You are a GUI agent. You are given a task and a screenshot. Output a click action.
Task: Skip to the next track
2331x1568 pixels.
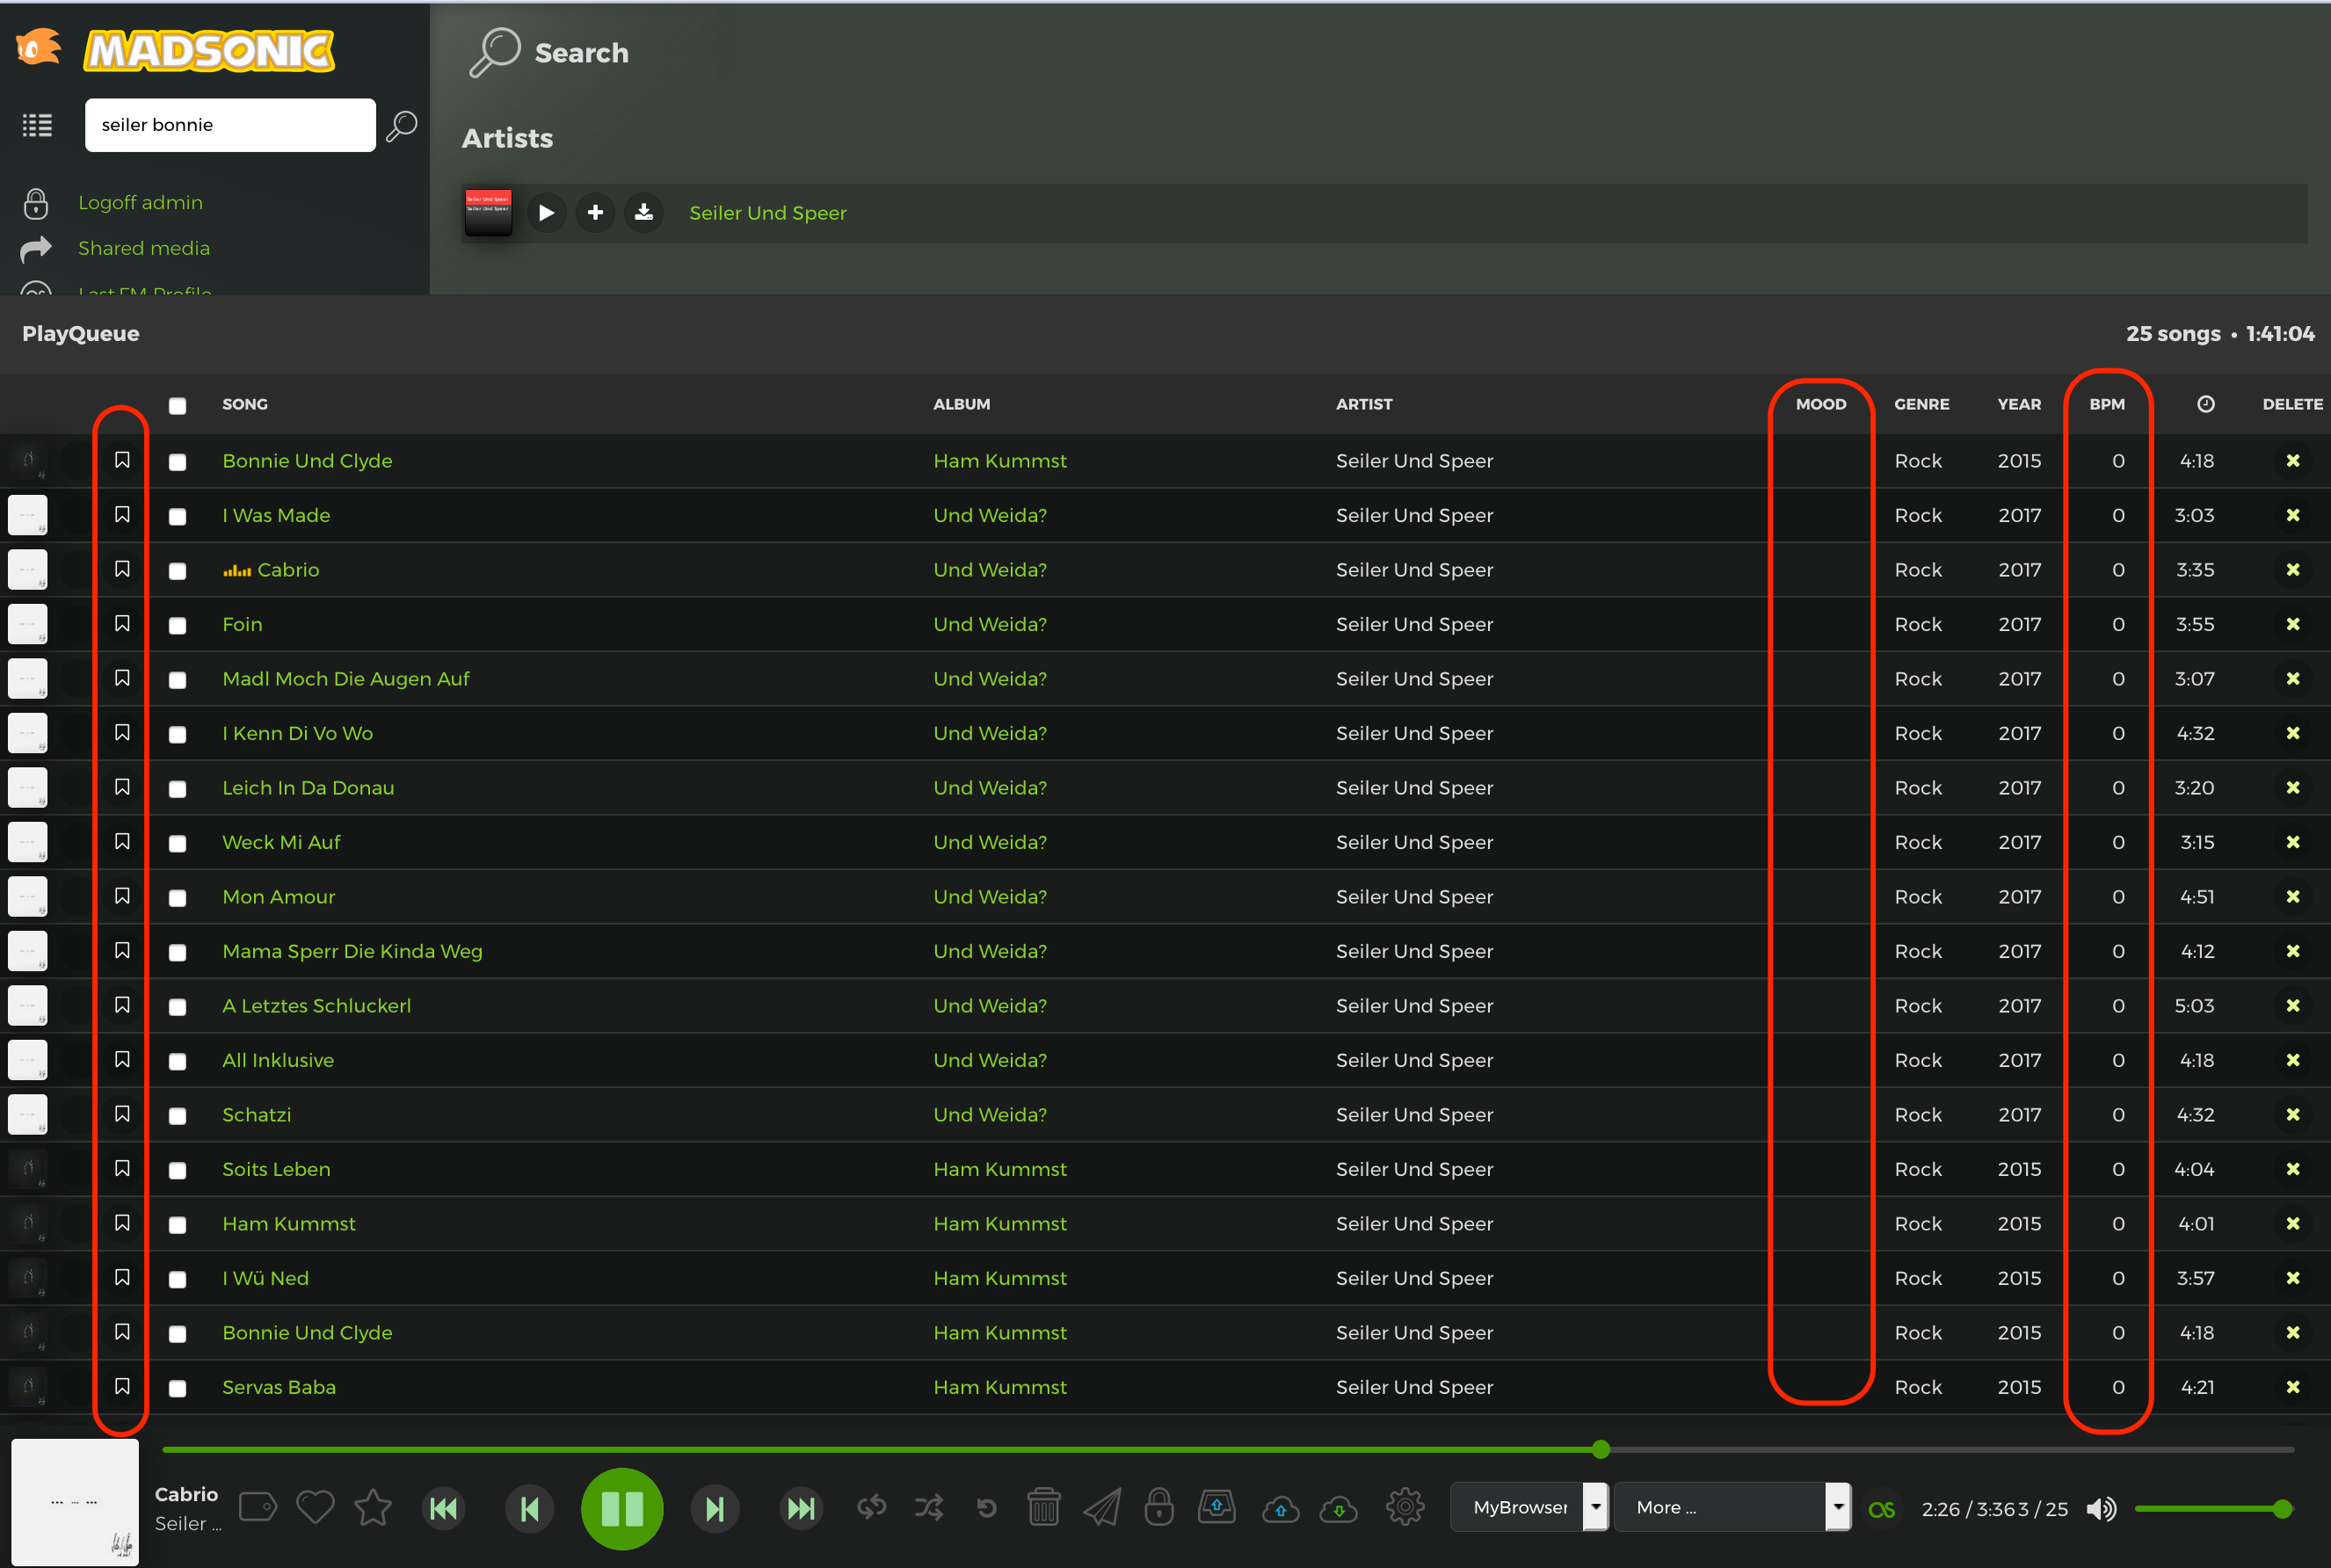tap(714, 1508)
